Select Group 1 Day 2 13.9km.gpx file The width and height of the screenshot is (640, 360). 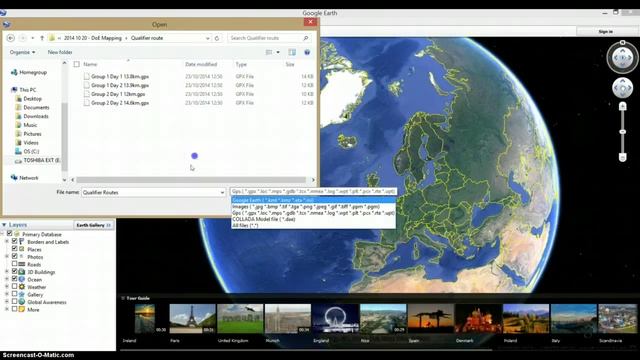click(x=120, y=85)
